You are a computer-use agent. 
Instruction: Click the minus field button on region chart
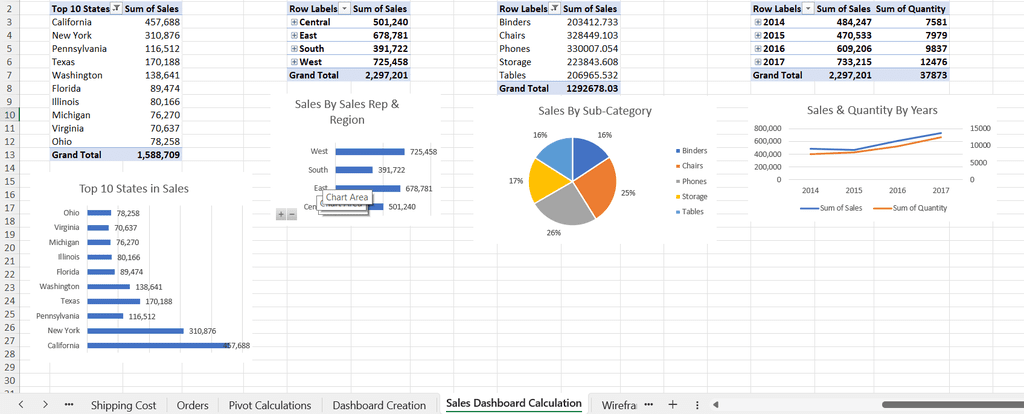[x=291, y=215]
